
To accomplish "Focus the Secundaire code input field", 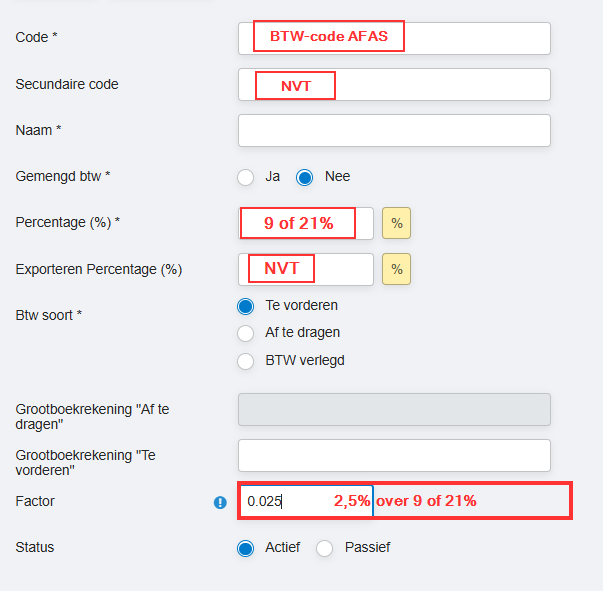I will pyautogui.click(x=394, y=84).
